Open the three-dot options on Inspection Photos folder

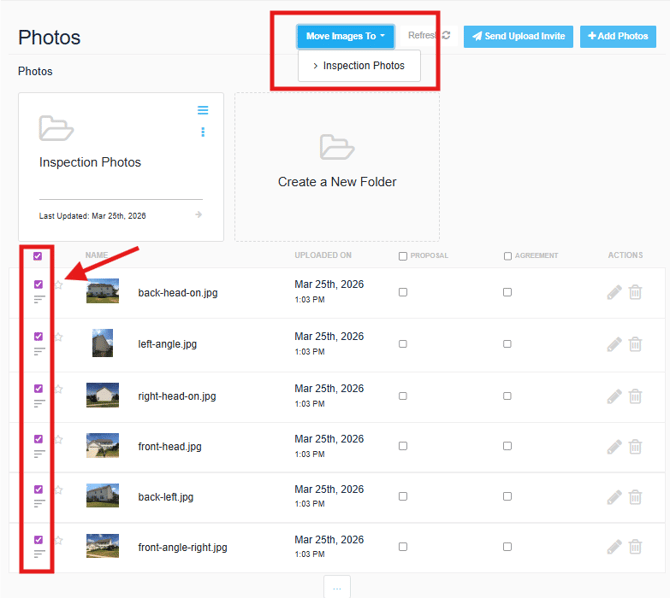click(x=203, y=132)
